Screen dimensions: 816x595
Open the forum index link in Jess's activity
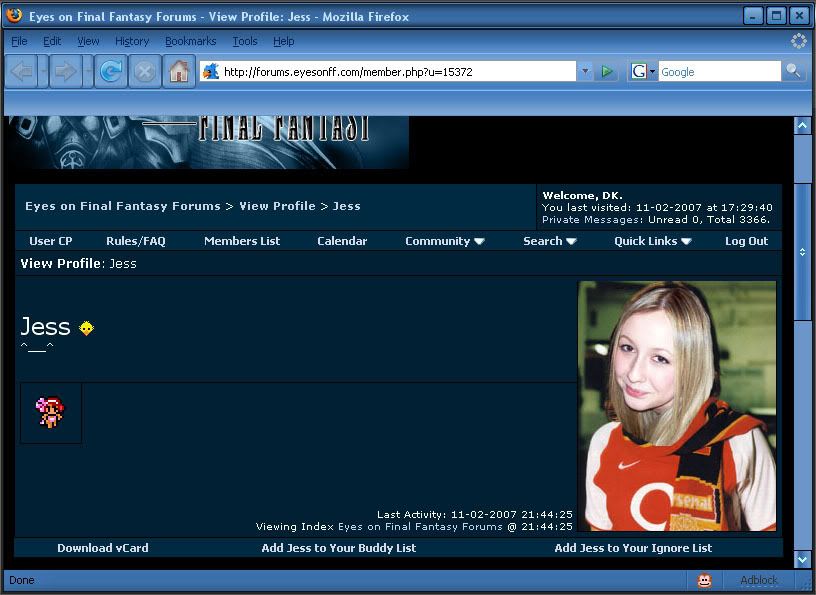[x=420, y=527]
